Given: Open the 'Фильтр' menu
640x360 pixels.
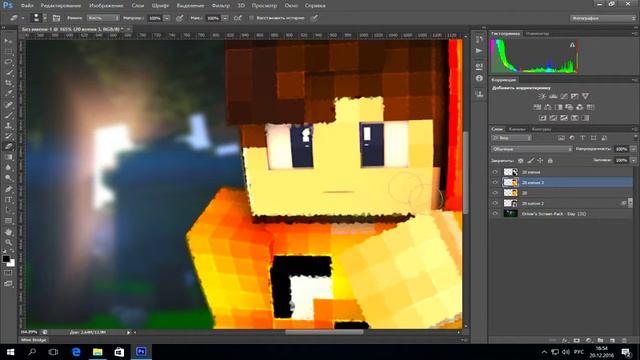Looking at the screenshot, I should (x=221, y=6).
